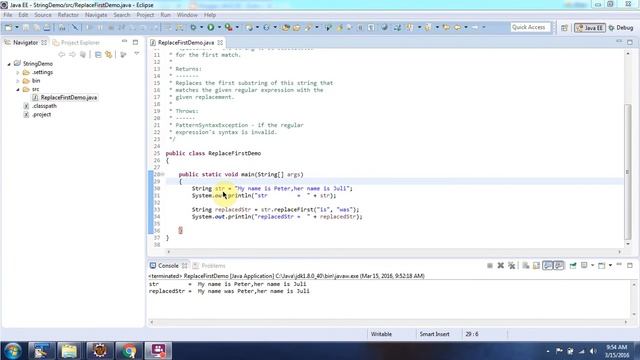Open the Refactor menu
This screenshot has width=640, height=360.
pyautogui.click(x=68, y=15)
